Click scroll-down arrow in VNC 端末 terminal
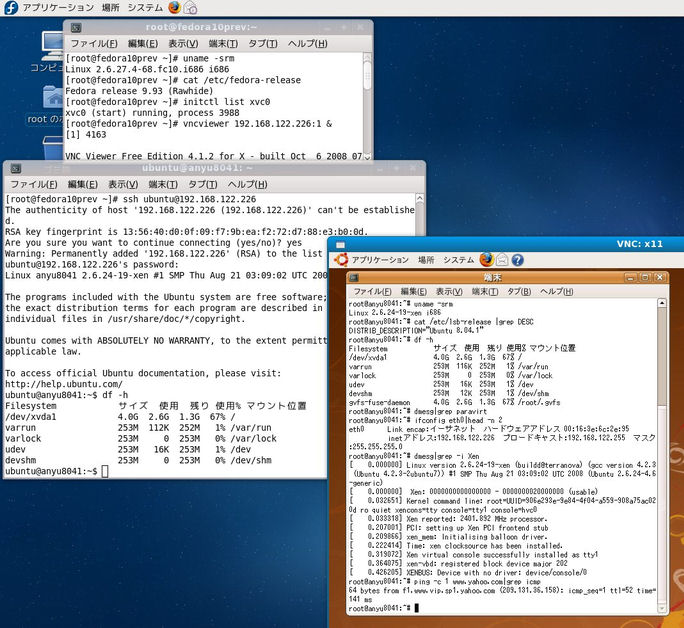Image resolution: width=684 pixels, height=628 pixels. 662,608
